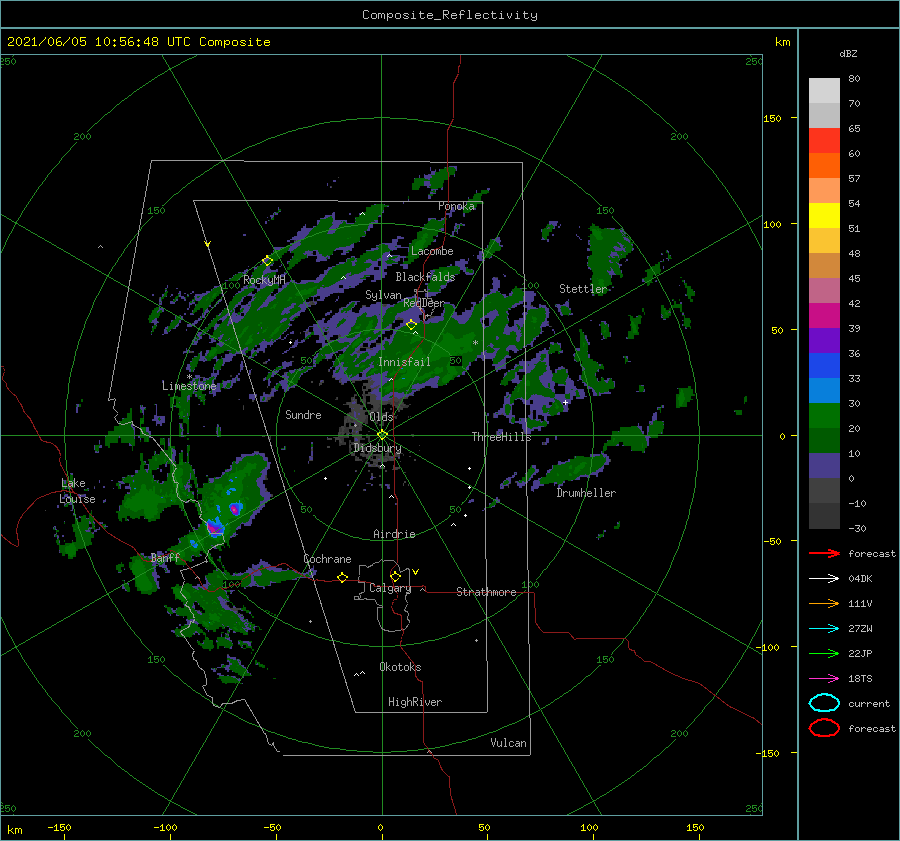
Task: Click the red forecast ellipse legend icon
Action: coord(824,728)
